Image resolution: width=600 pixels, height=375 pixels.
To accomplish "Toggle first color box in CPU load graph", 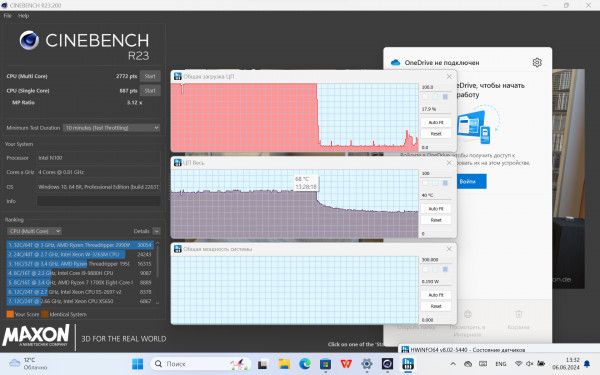I will 426,97.
